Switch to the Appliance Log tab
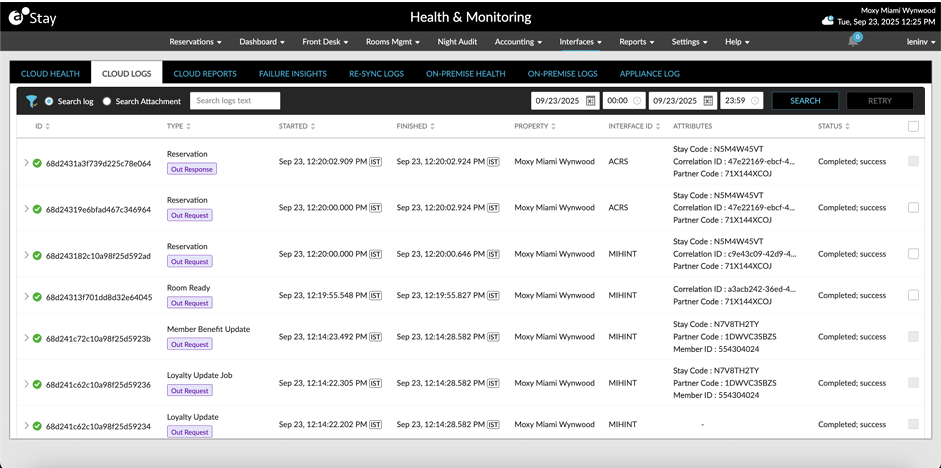 650,74
